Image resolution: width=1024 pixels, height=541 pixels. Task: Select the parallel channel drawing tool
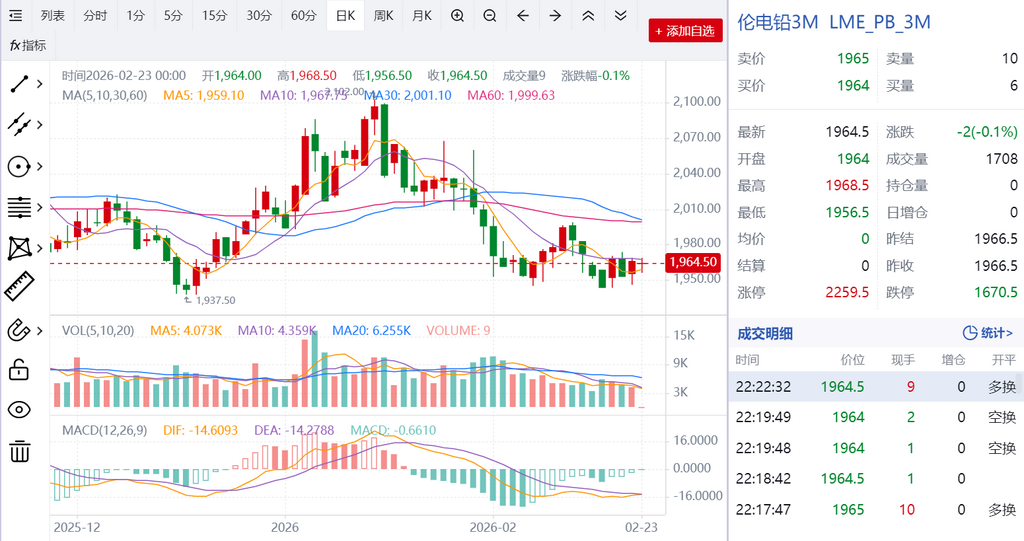(x=19, y=125)
